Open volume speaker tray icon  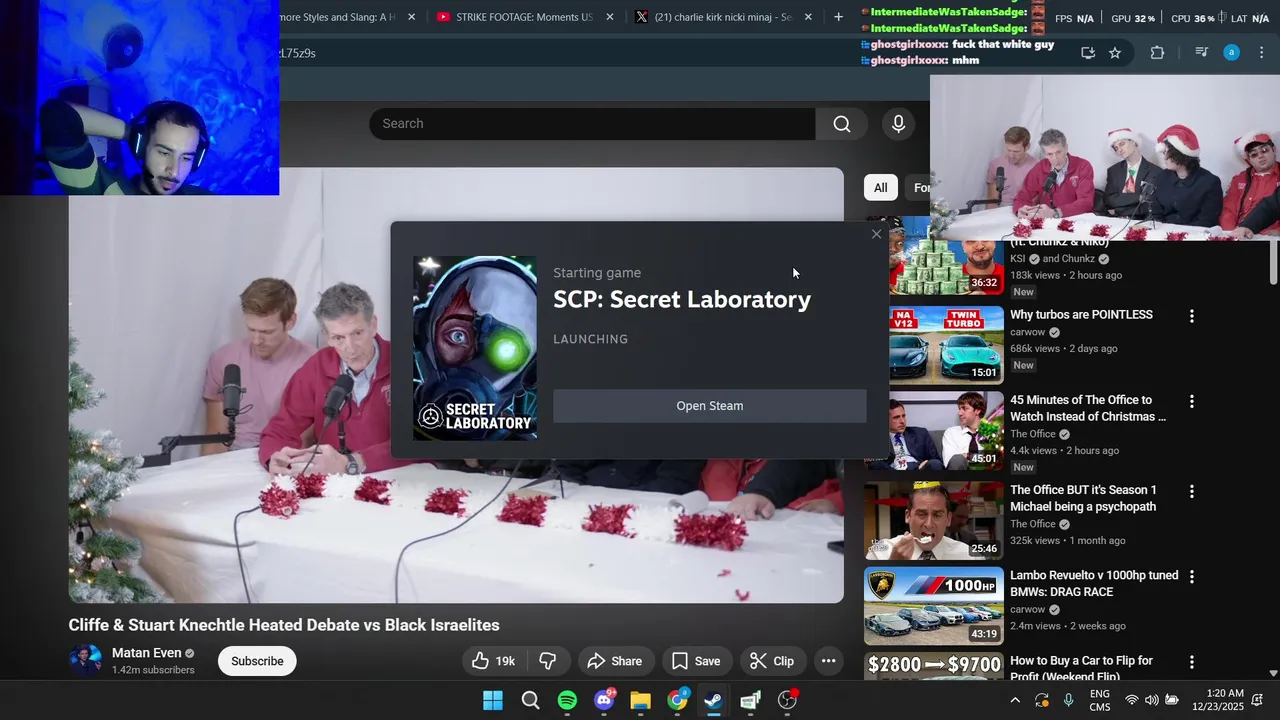click(1151, 700)
